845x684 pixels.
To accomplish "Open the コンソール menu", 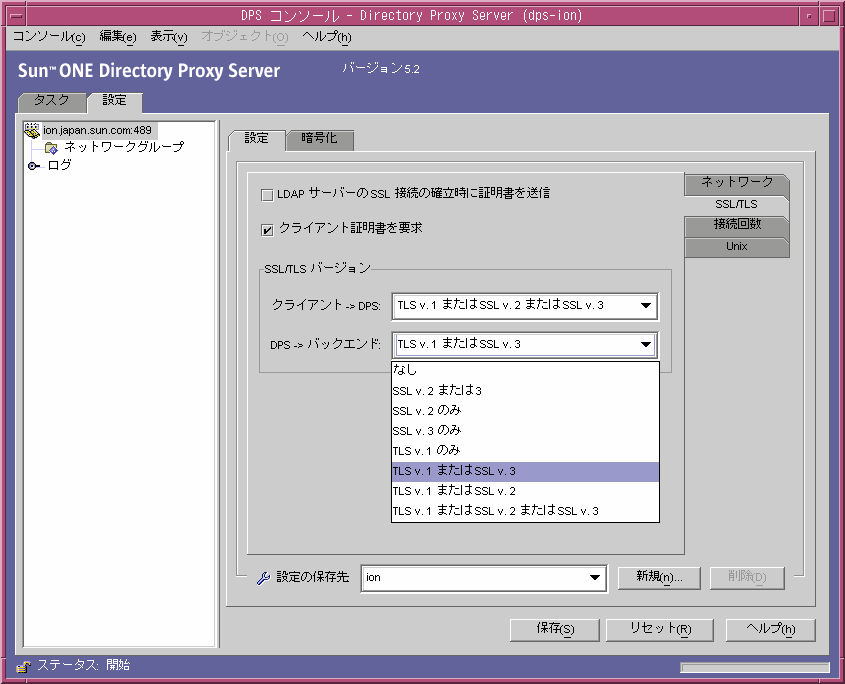I will click(49, 37).
